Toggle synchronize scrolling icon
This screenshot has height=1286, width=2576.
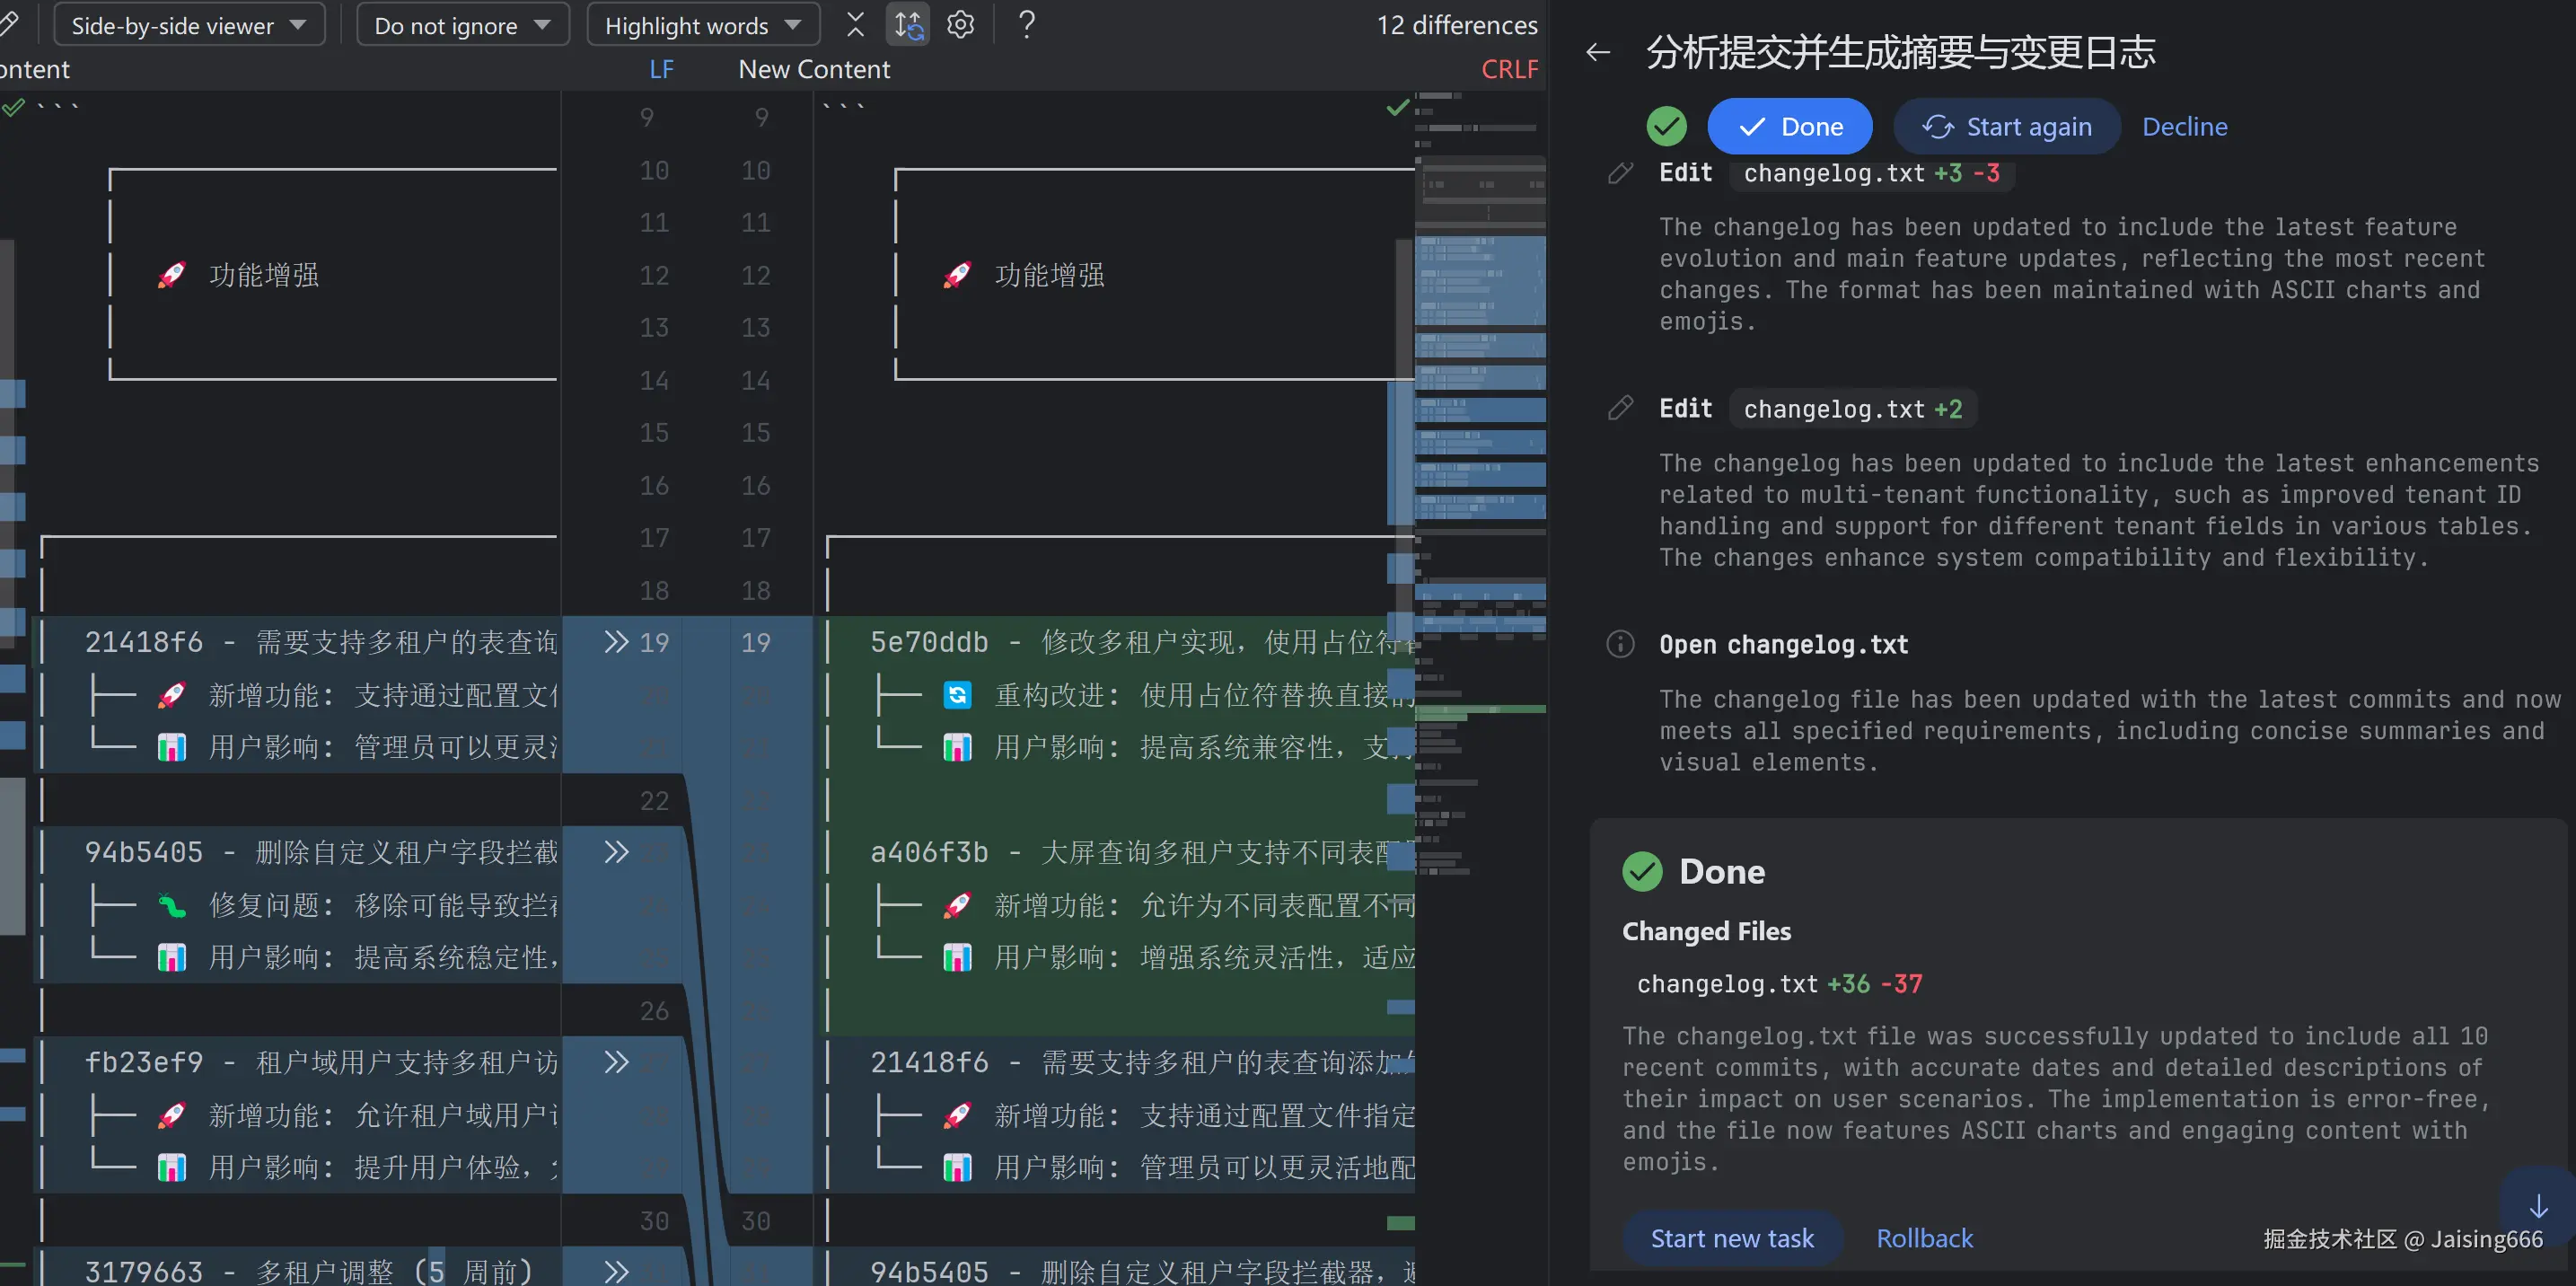tap(908, 25)
